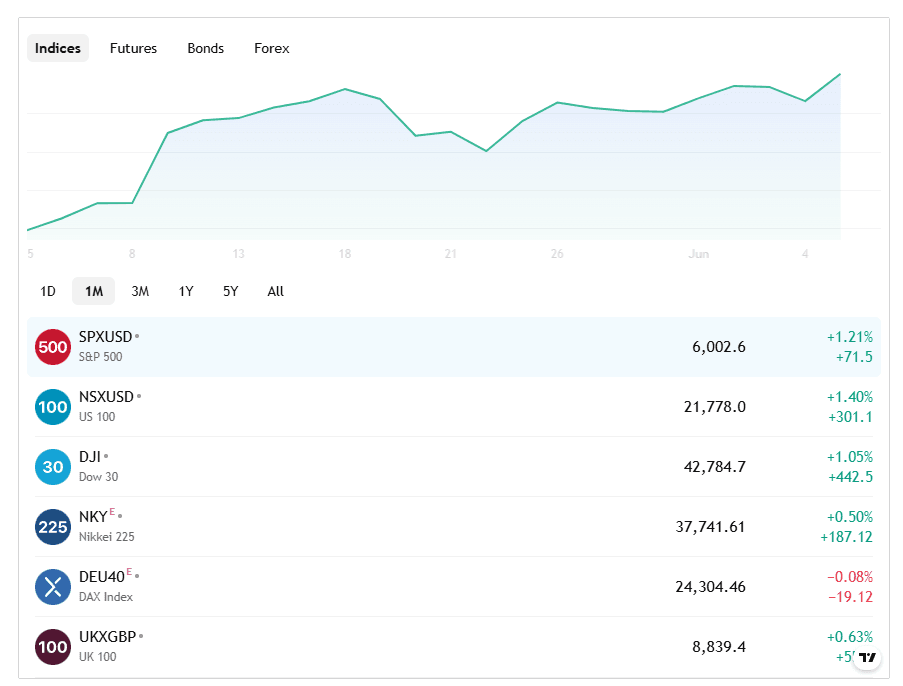Screen dimensions: 903x686
Task: Click the Nikkei 225 description label
Action: coord(107,536)
